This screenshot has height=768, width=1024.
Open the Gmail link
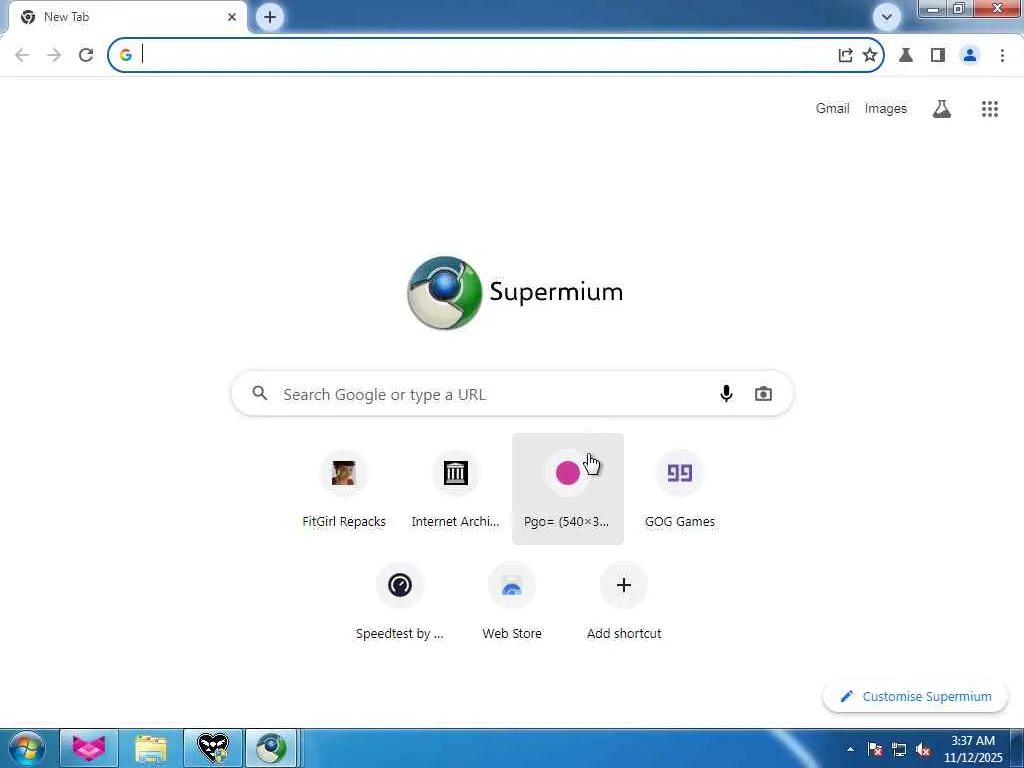(x=832, y=108)
